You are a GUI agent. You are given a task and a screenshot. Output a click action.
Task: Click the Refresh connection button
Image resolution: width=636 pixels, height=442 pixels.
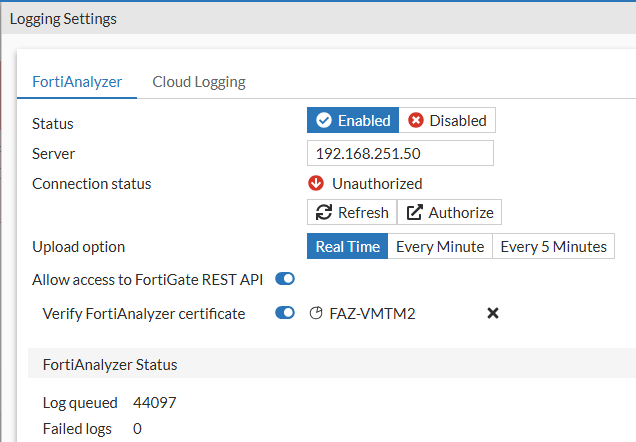coord(352,212)
